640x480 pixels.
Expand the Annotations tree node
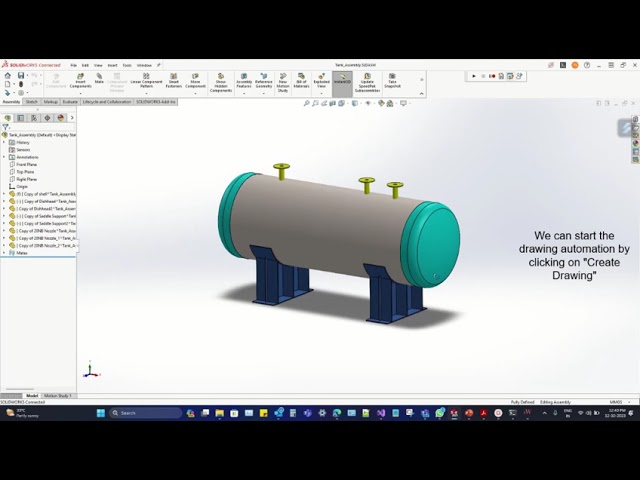[x=4, y=157]
